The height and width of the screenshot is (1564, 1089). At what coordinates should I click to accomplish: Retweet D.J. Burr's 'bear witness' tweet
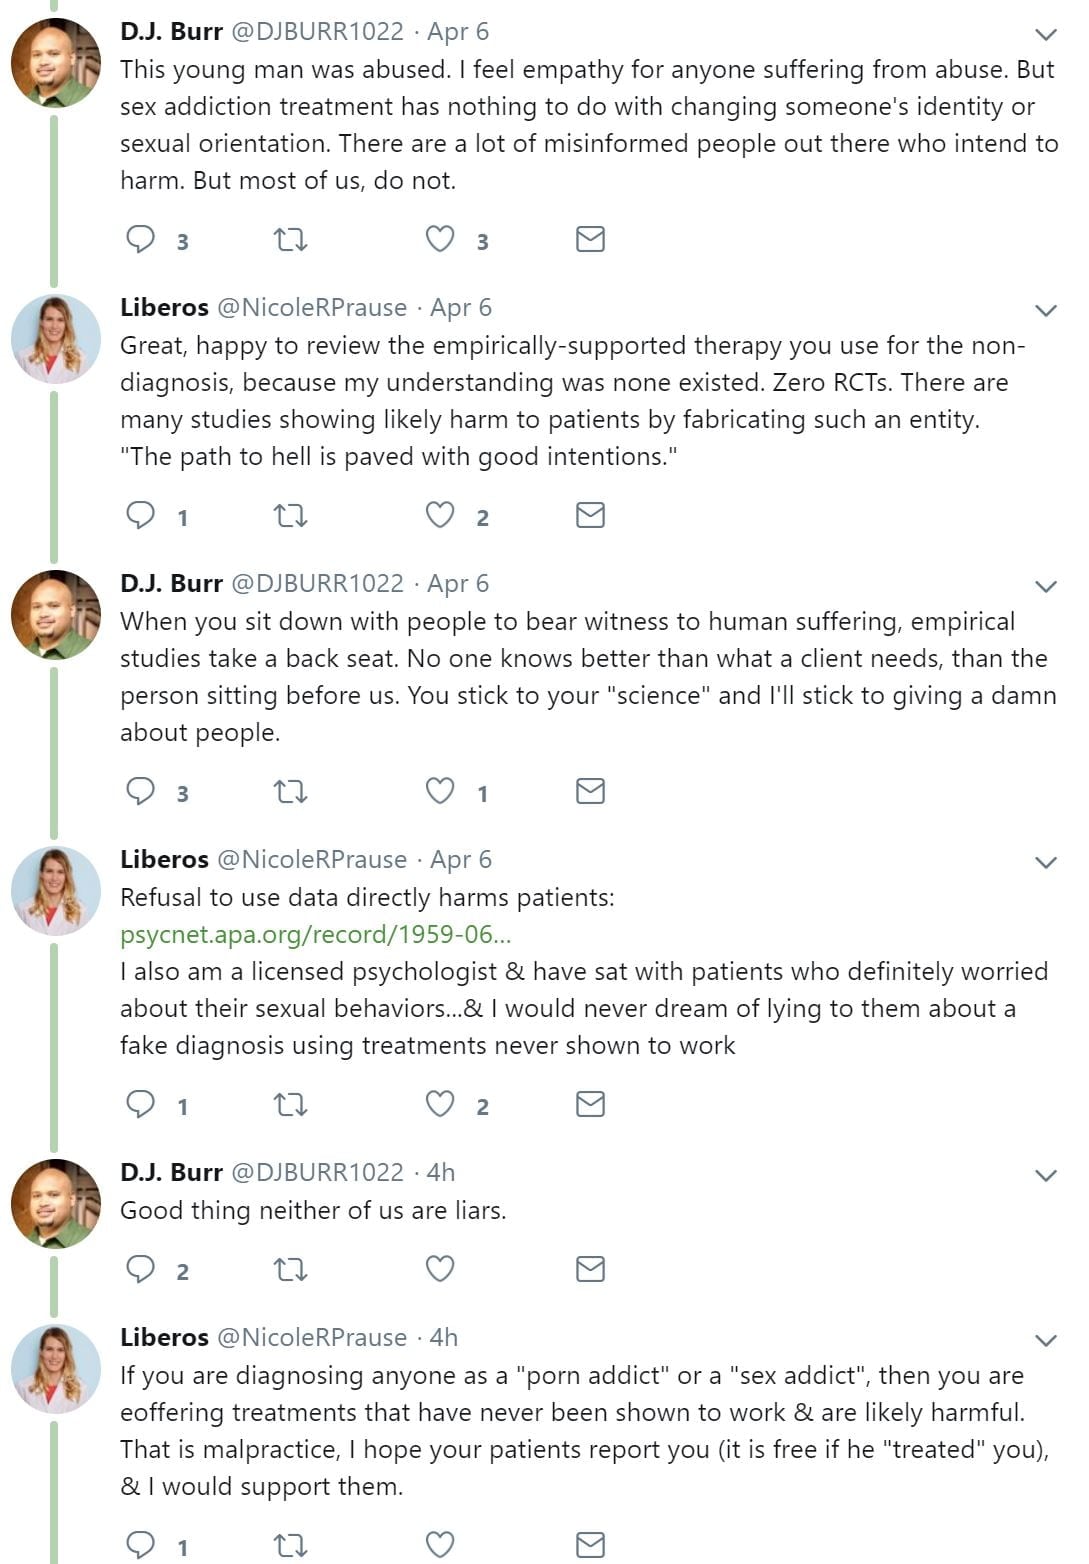(x=290, y=791)
